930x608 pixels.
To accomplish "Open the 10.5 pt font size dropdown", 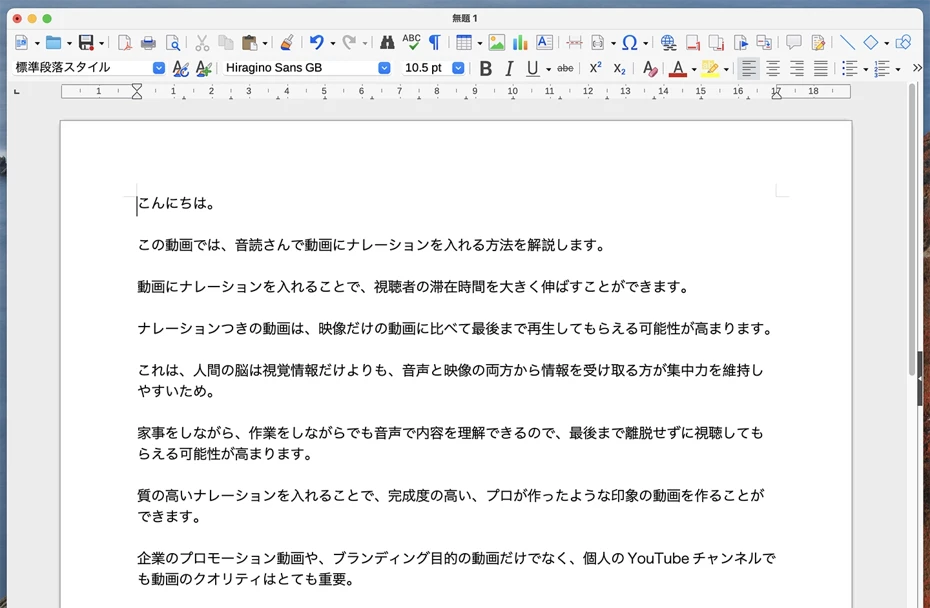I will (458, 68).
